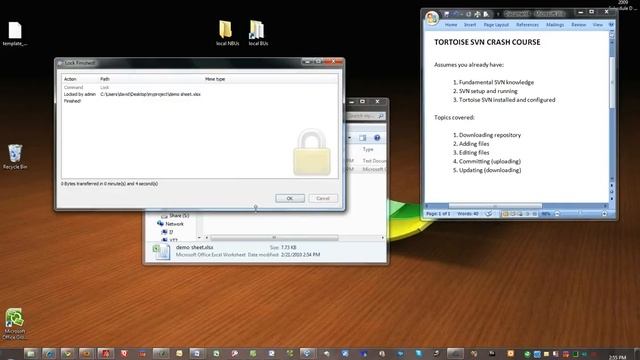
Task: Select the Microsoft Office Groove desktop shortcut
Action: point(15,324)
